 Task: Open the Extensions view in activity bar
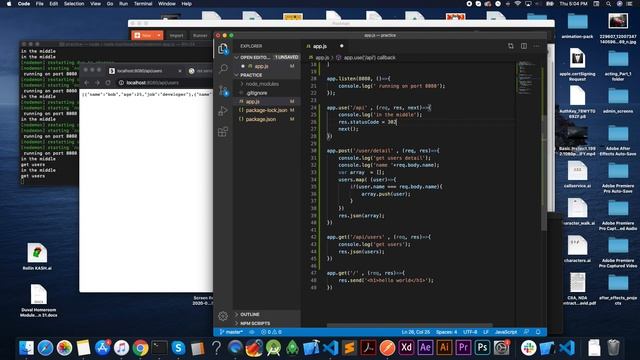click(223, 132)
